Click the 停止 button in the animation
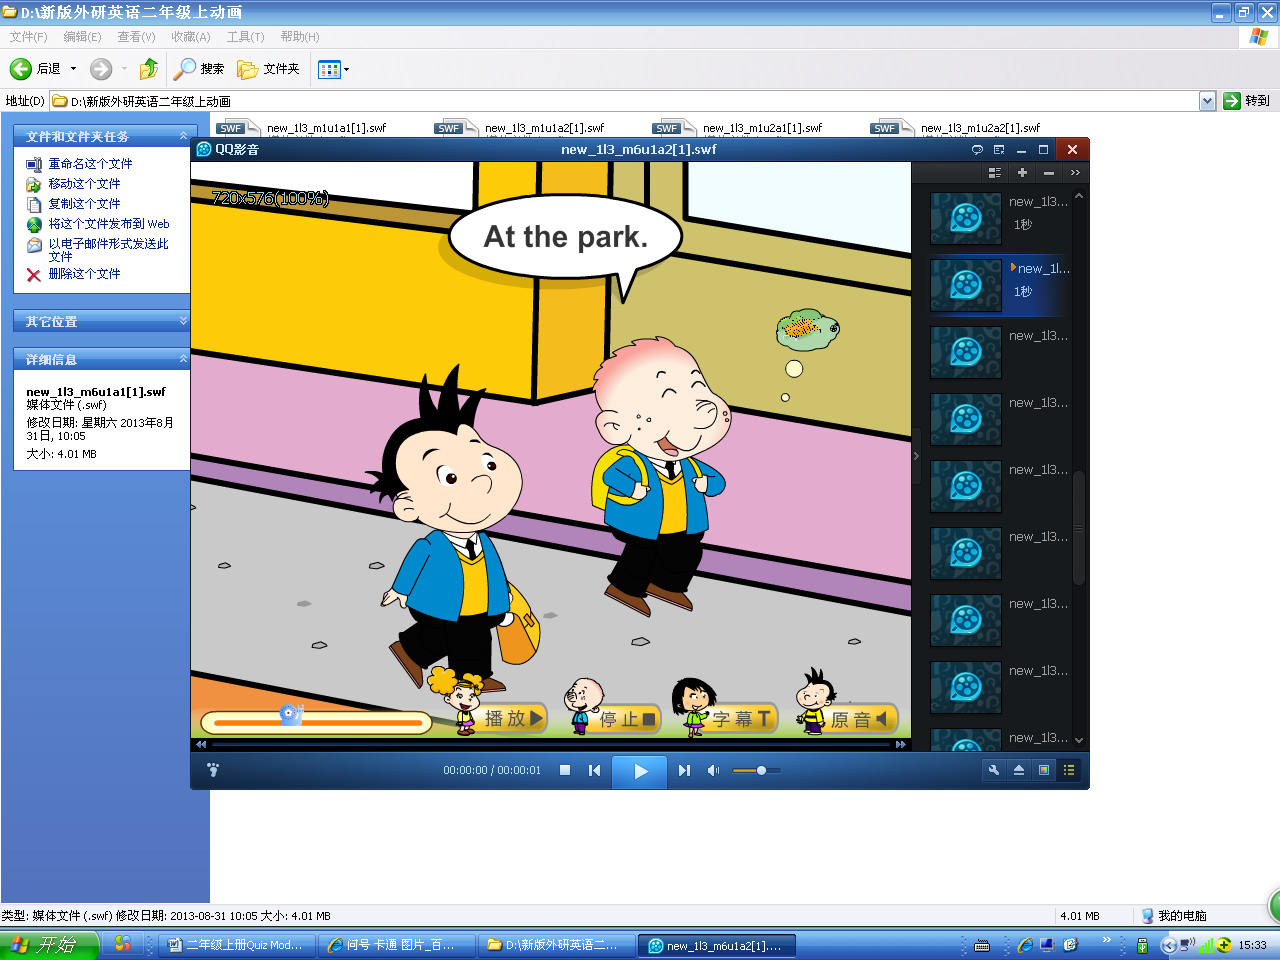 click(626, 719)
